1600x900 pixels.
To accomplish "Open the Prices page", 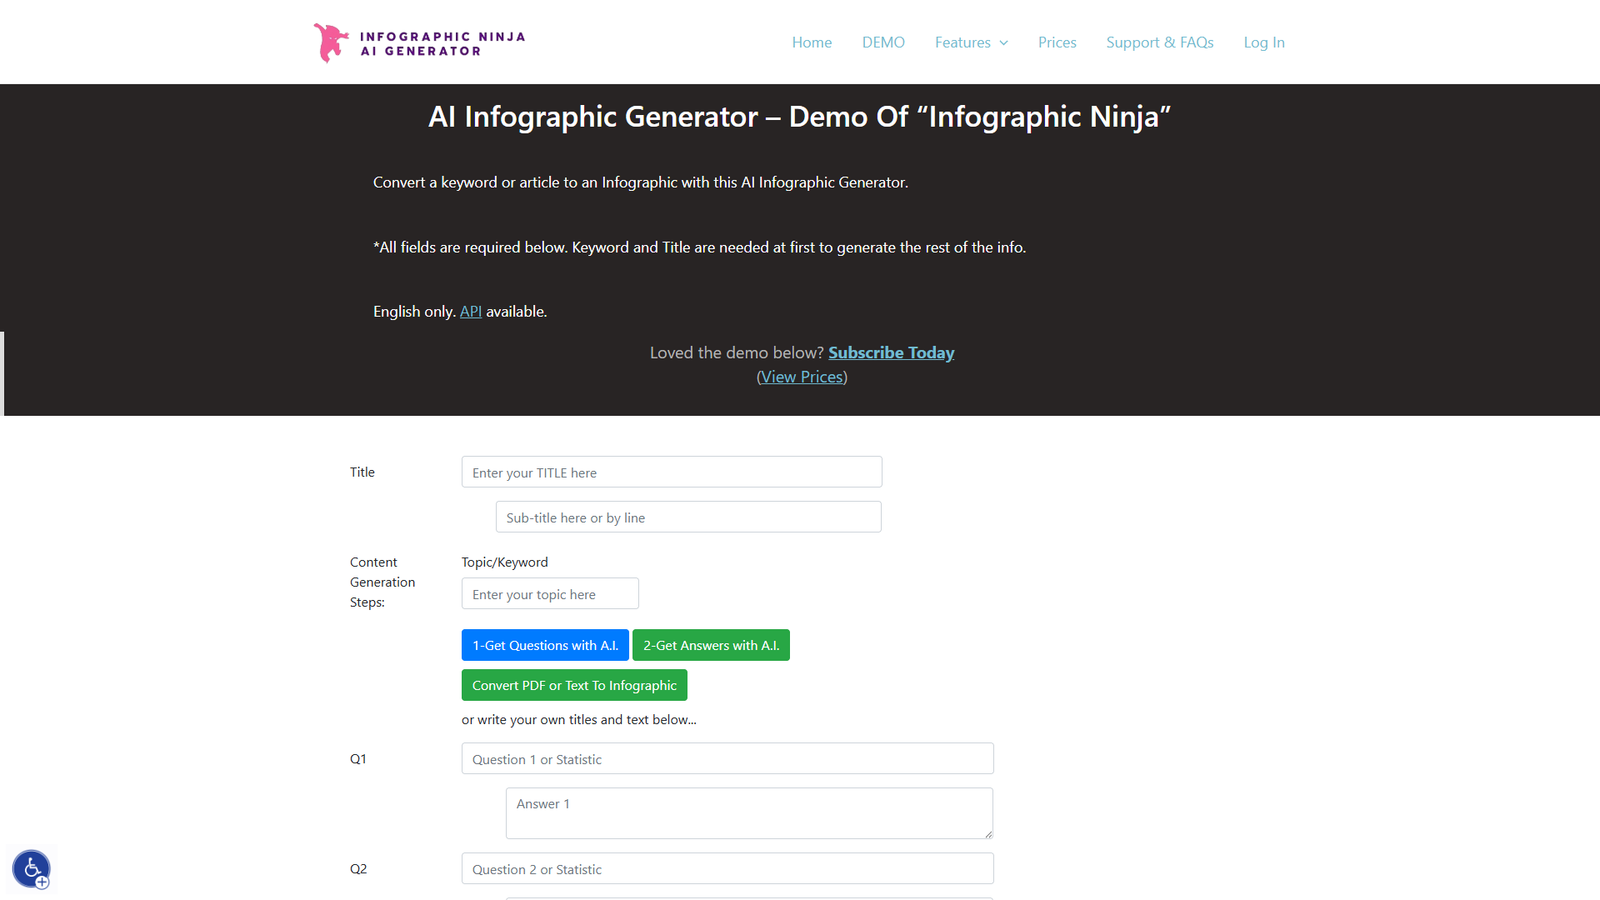I will [x=1057, y=42].
